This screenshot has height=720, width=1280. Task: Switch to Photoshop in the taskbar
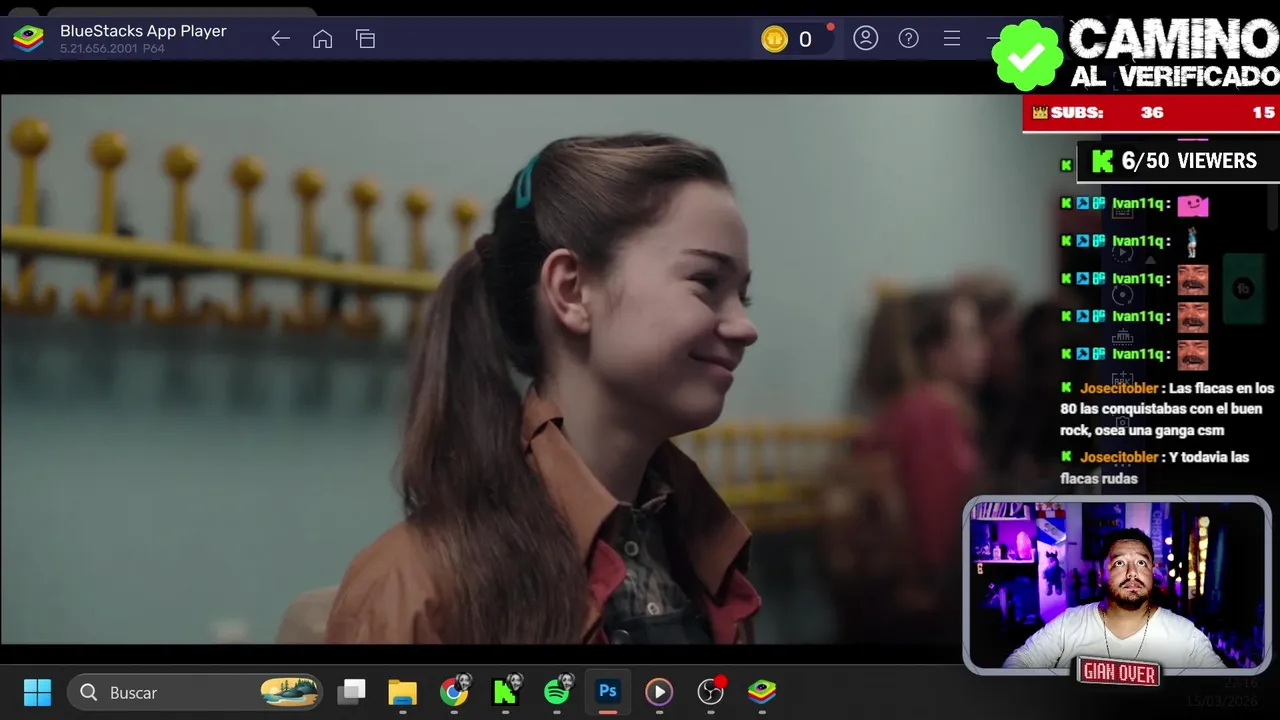point(607,691)
